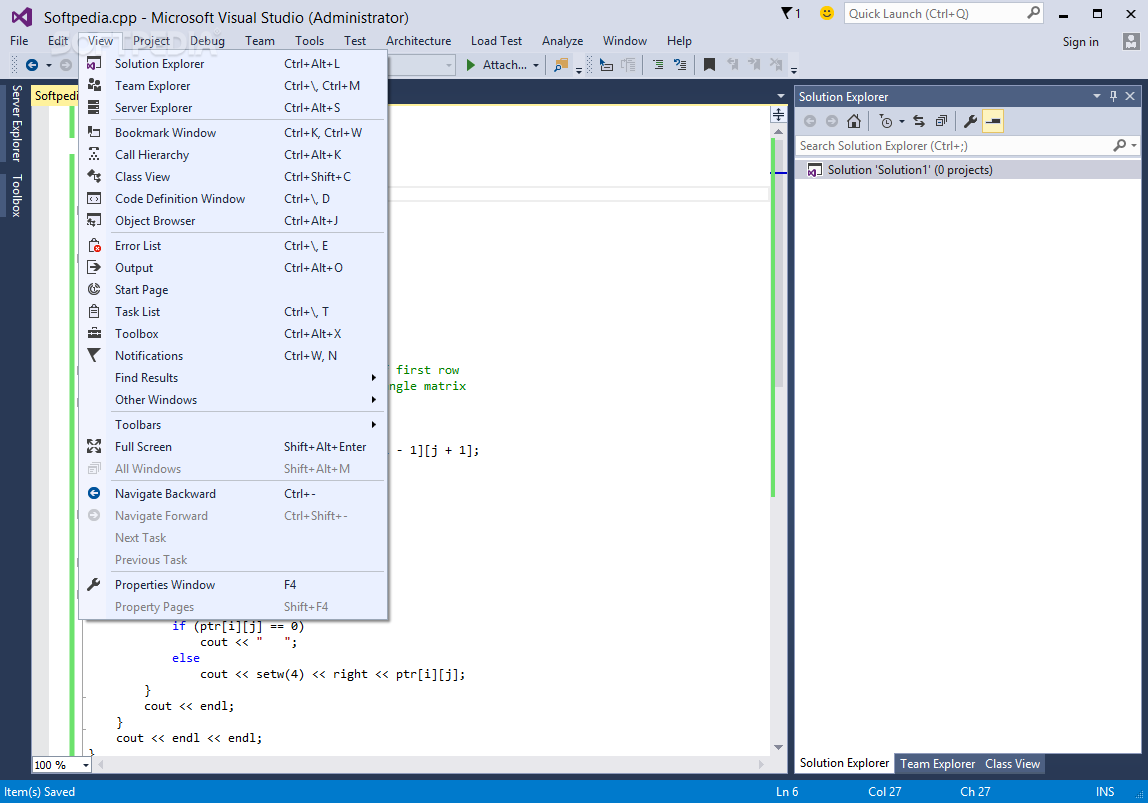The image size is (1148, 803).
Task: Open Server Explorer side tab
Action: (x=16, y=123)
